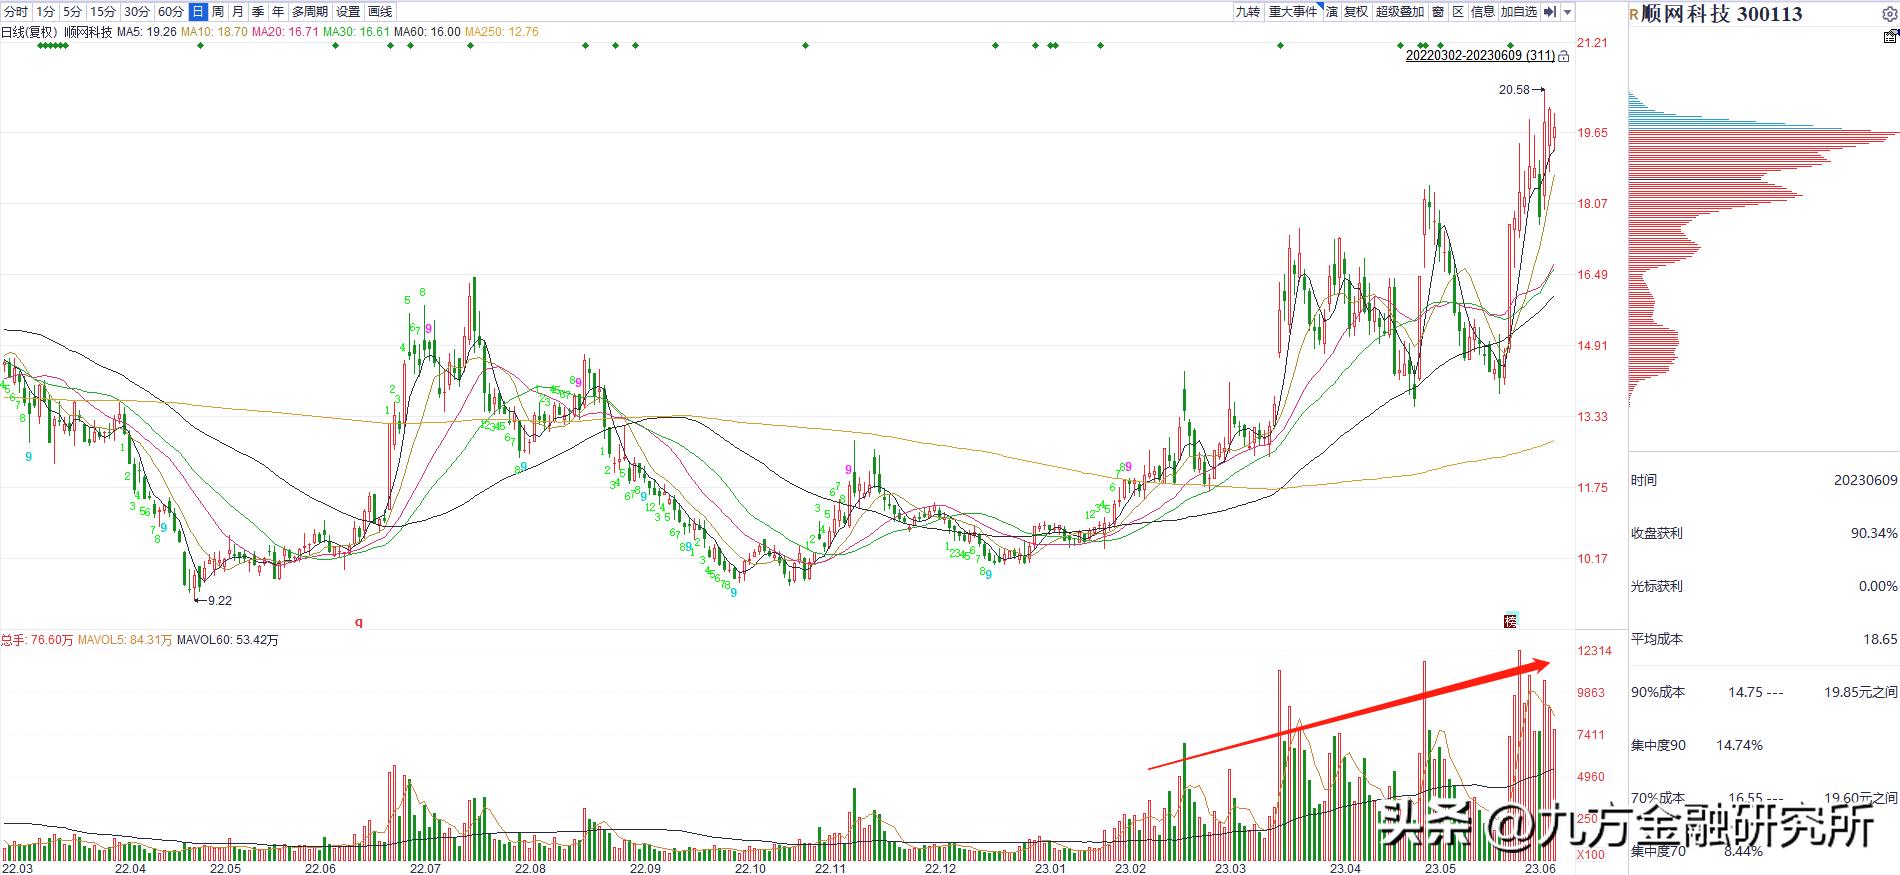This screenshot has height=875, width=1900.
Task: Click the 90%成本 row label
Action: [x=1658, y=692]
